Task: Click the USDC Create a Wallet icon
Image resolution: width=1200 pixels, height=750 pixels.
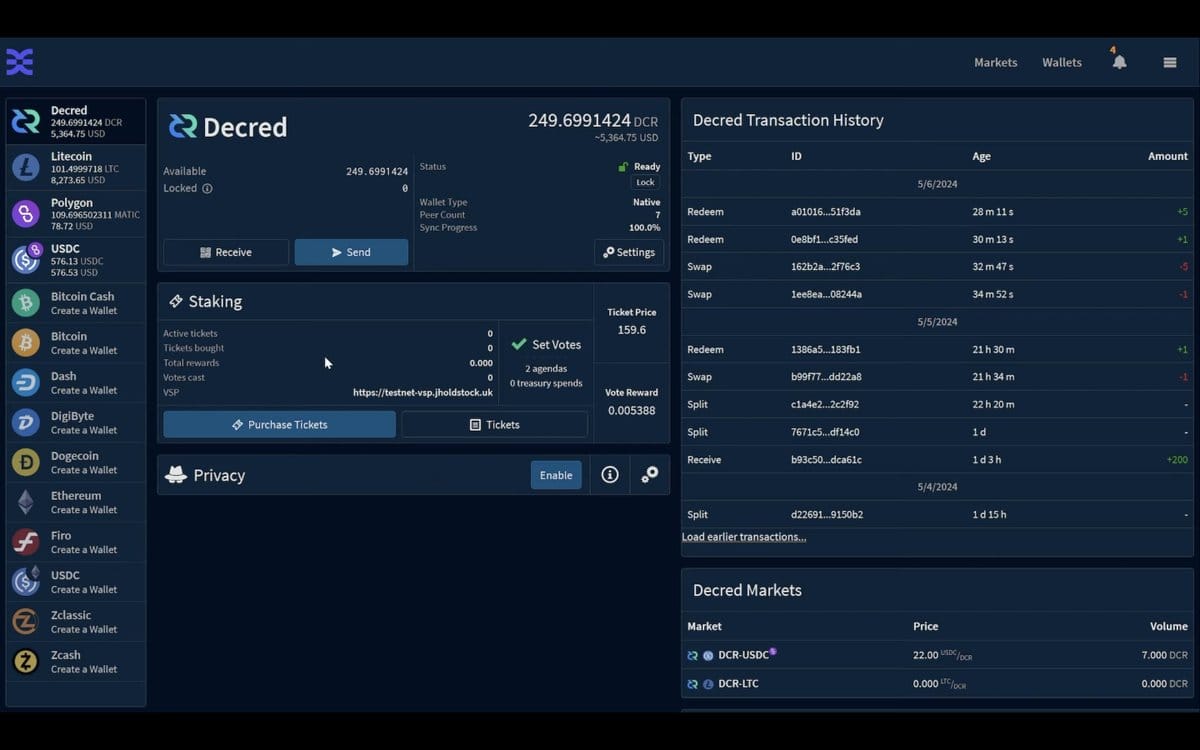Action: tap(25, 581)
